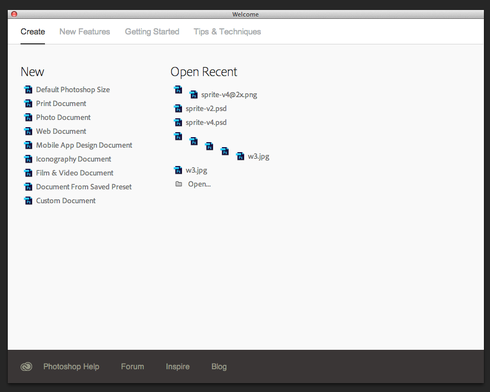Click file icon directly left of sprite-v4@2x.png
The height and width of the screenshot is (392, 490).
click(x=194, y=95)
